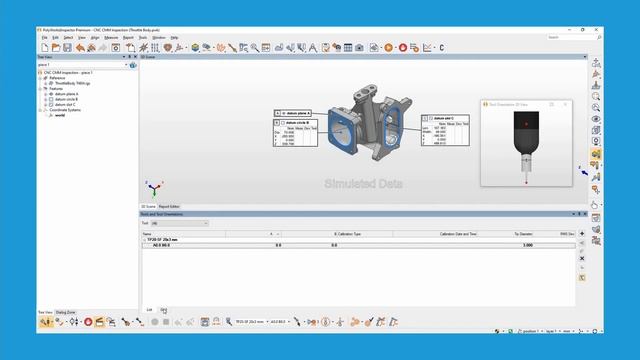Collapse the Reference tree node
This screenshot has height=360, width=640.
(40, 78)
